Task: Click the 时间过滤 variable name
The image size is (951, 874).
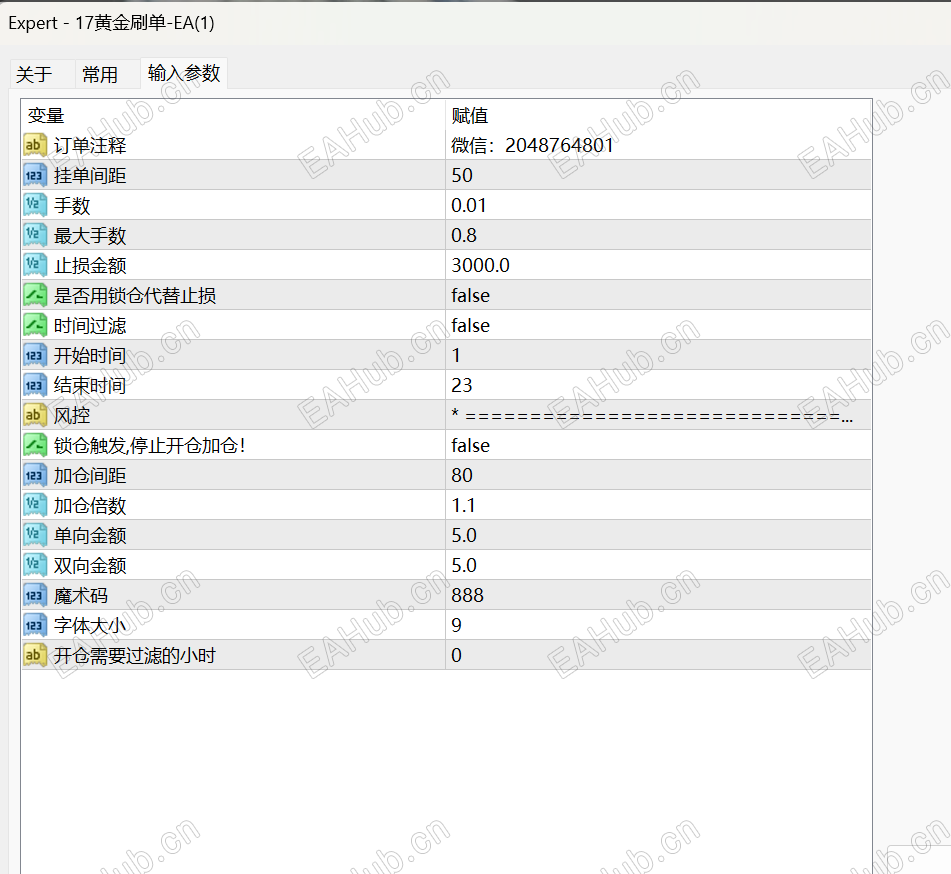Action: (90, 326)
